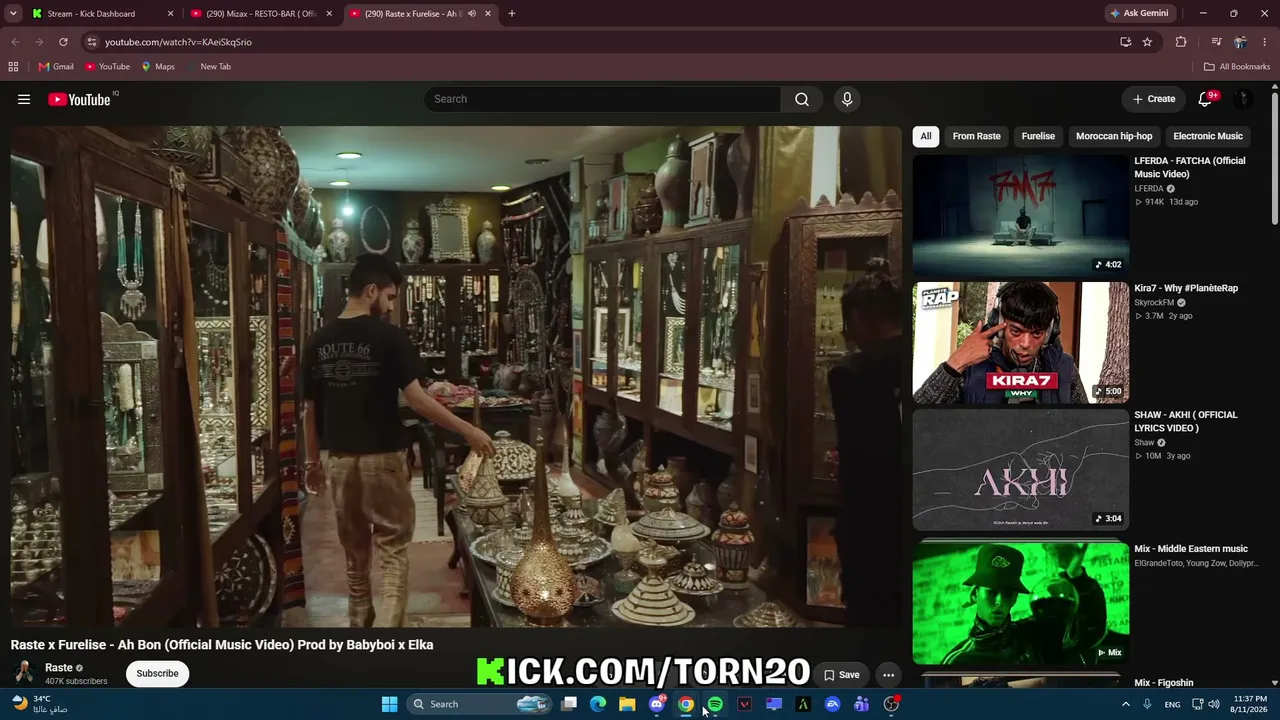Subscribe to the Raste channel
The width and height of the screenshot is (1280, 720).
click(x=157, y=673)
